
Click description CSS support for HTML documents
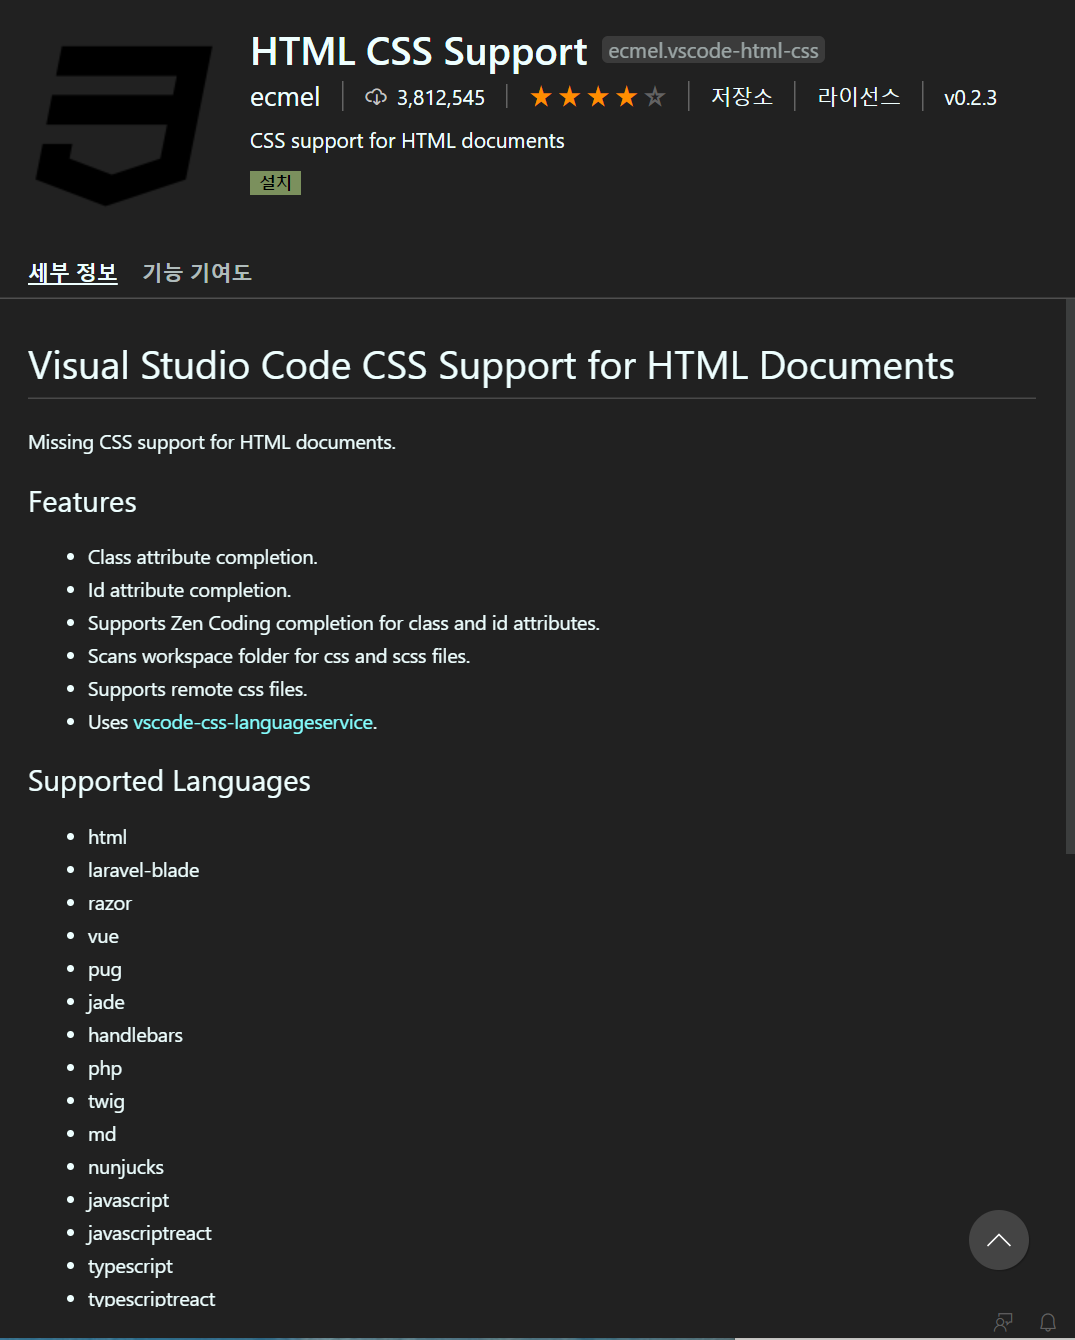407,141
